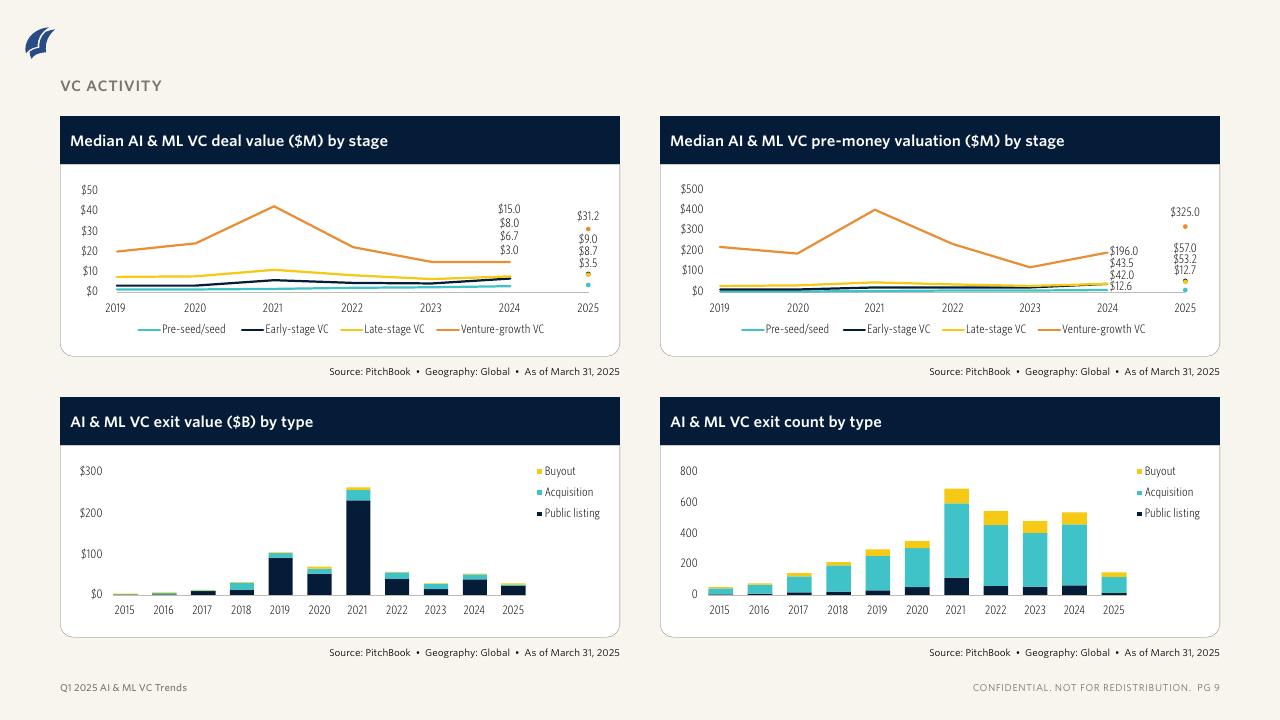Click the teal Acquisition legend square
The image size is (1280, 720).
point(538,492)
